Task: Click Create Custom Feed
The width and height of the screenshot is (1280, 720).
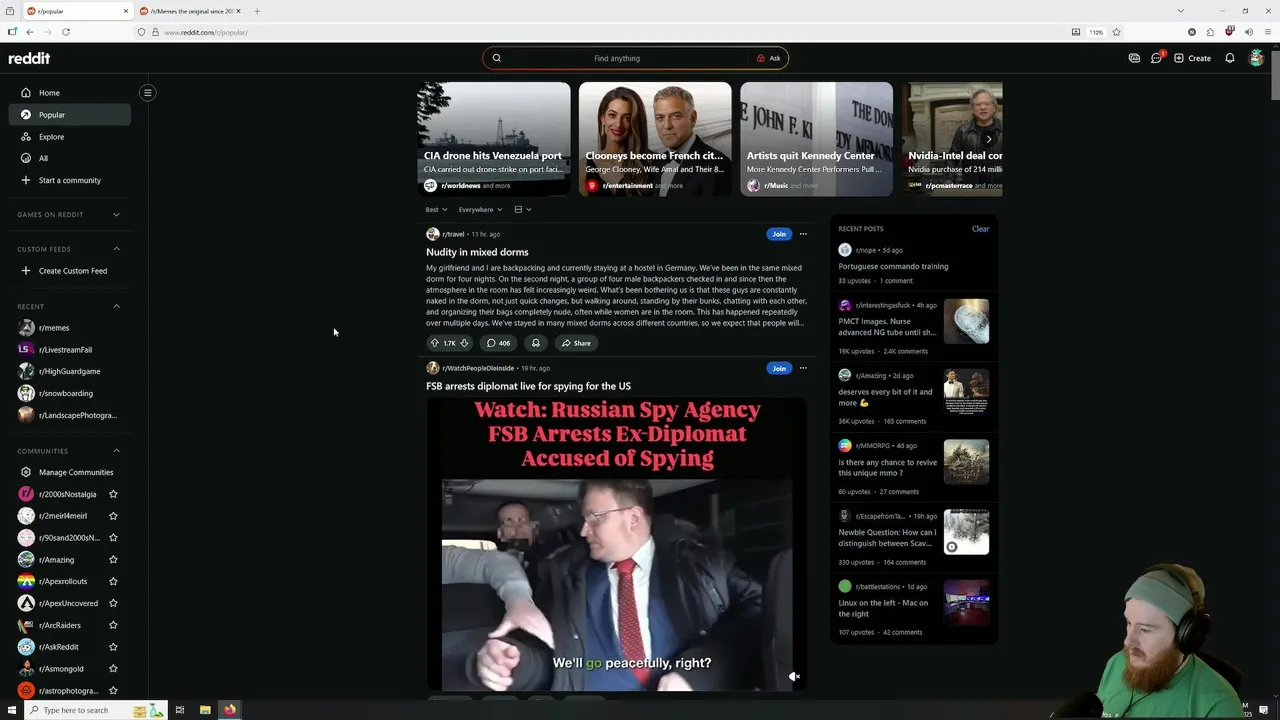Action: 70,271
